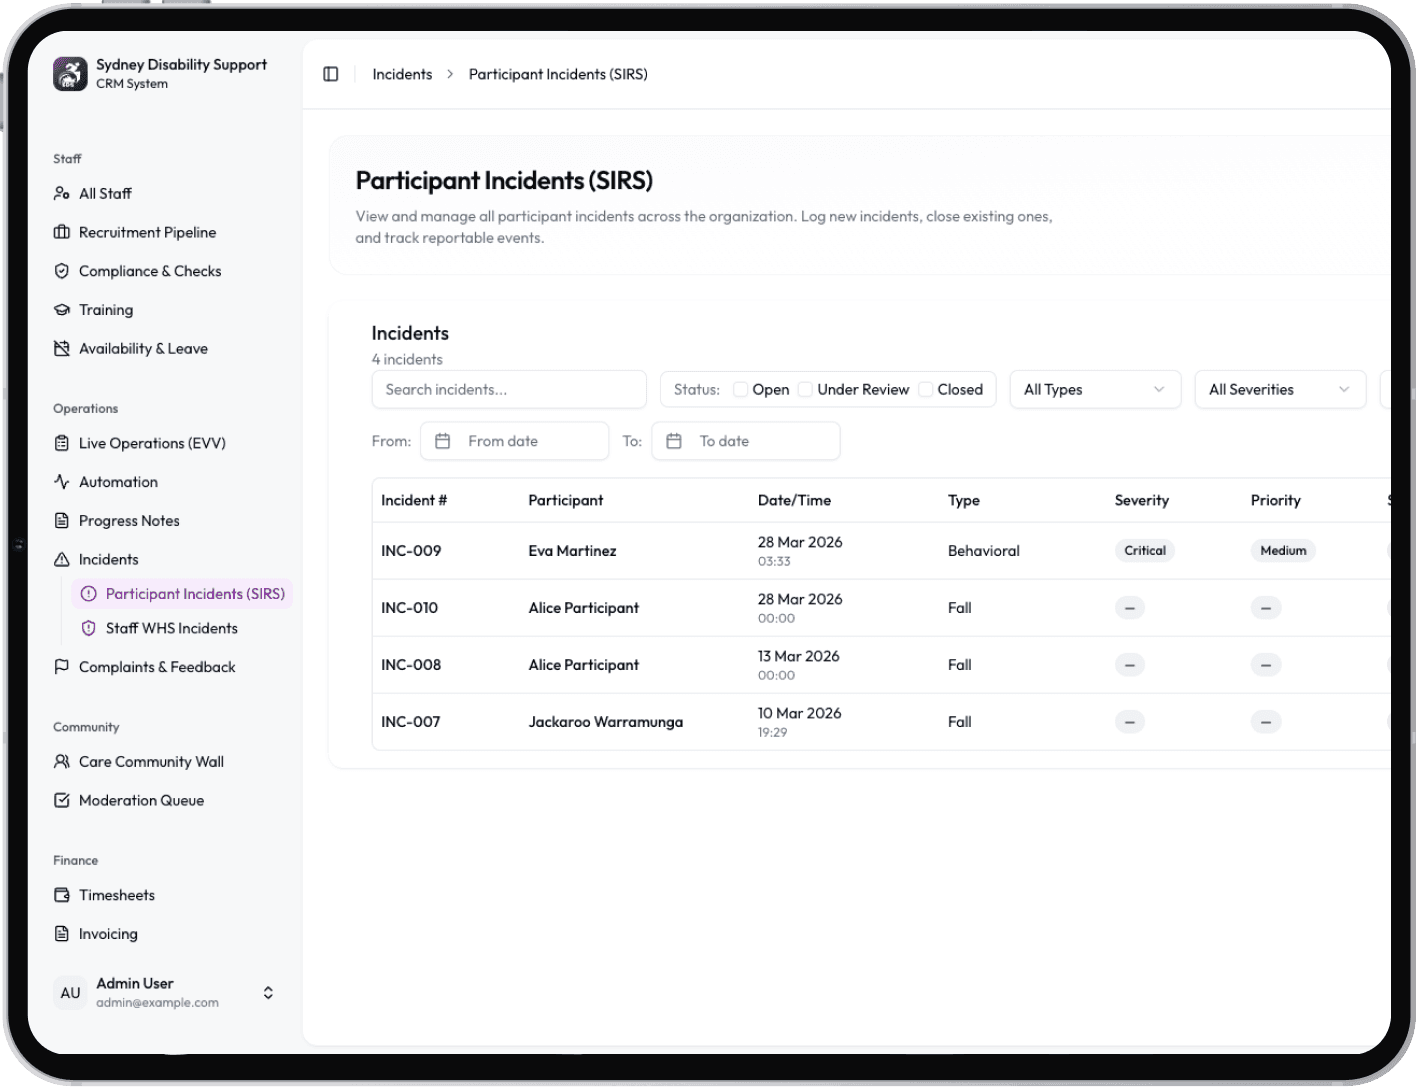The width and height of the screenshot is (1424, 1092).
Task: Open incident INC-010 row
Action: click(x=881, y=608)
